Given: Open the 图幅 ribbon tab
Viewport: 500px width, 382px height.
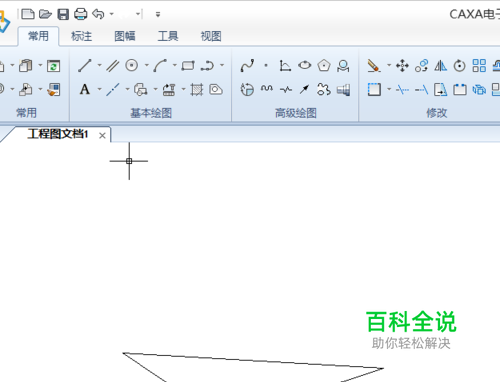Looking at the screenshot, I should tap(125, 36).
